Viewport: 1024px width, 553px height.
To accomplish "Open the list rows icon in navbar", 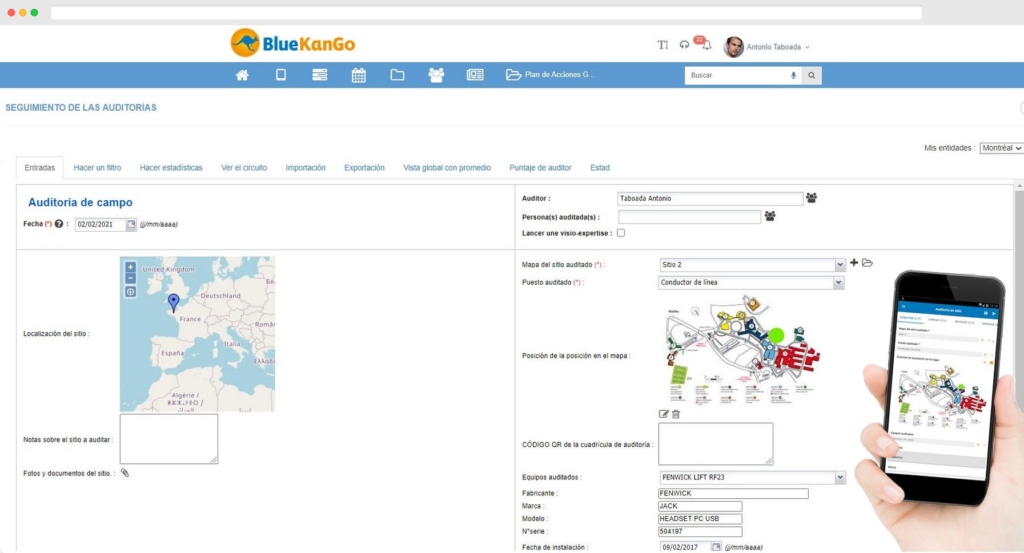I will [319, 75].
